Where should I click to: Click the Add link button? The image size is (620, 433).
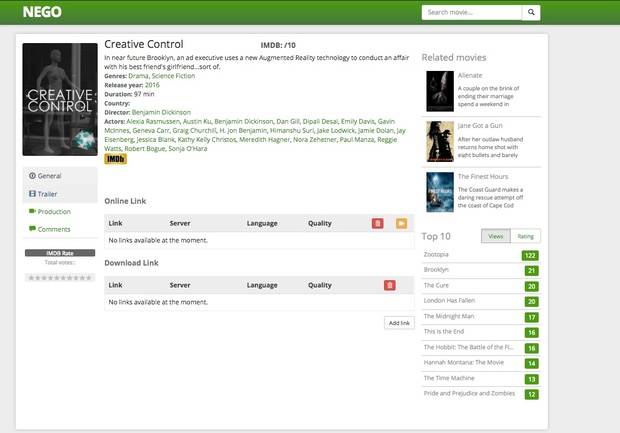399,323
